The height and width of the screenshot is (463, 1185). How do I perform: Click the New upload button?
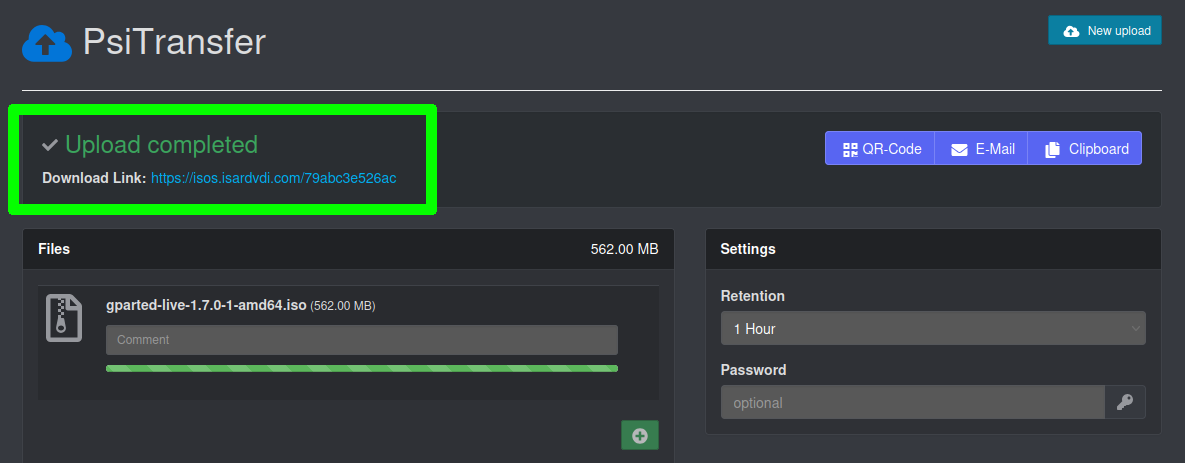click(1104, 31)
